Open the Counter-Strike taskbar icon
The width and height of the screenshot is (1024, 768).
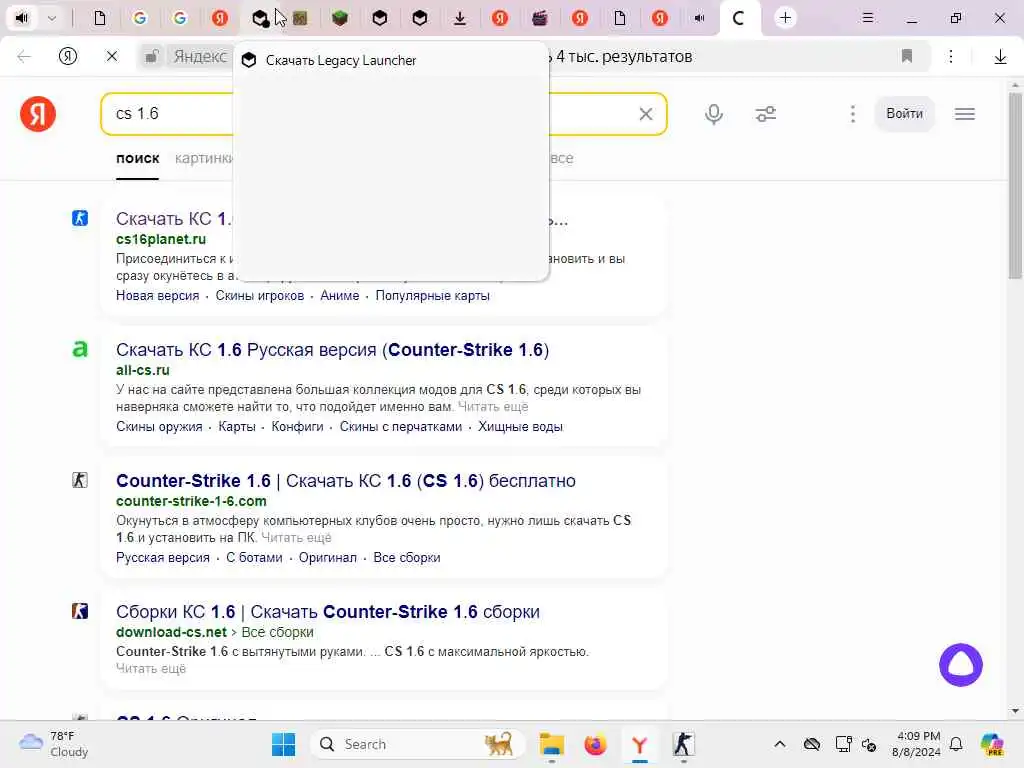coord(683,744)
